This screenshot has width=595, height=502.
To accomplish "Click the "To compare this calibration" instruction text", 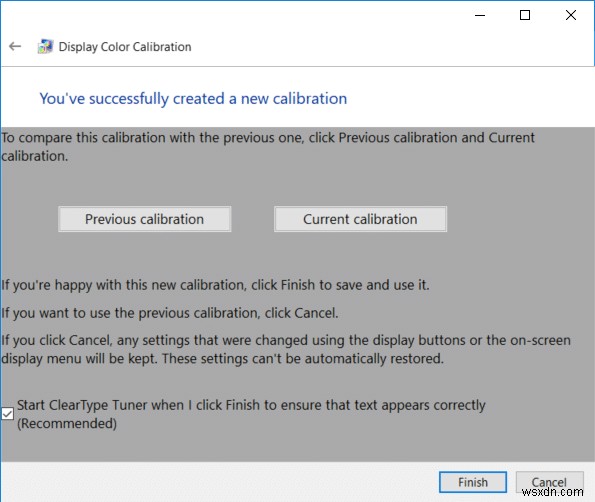I will click(268, 146).
